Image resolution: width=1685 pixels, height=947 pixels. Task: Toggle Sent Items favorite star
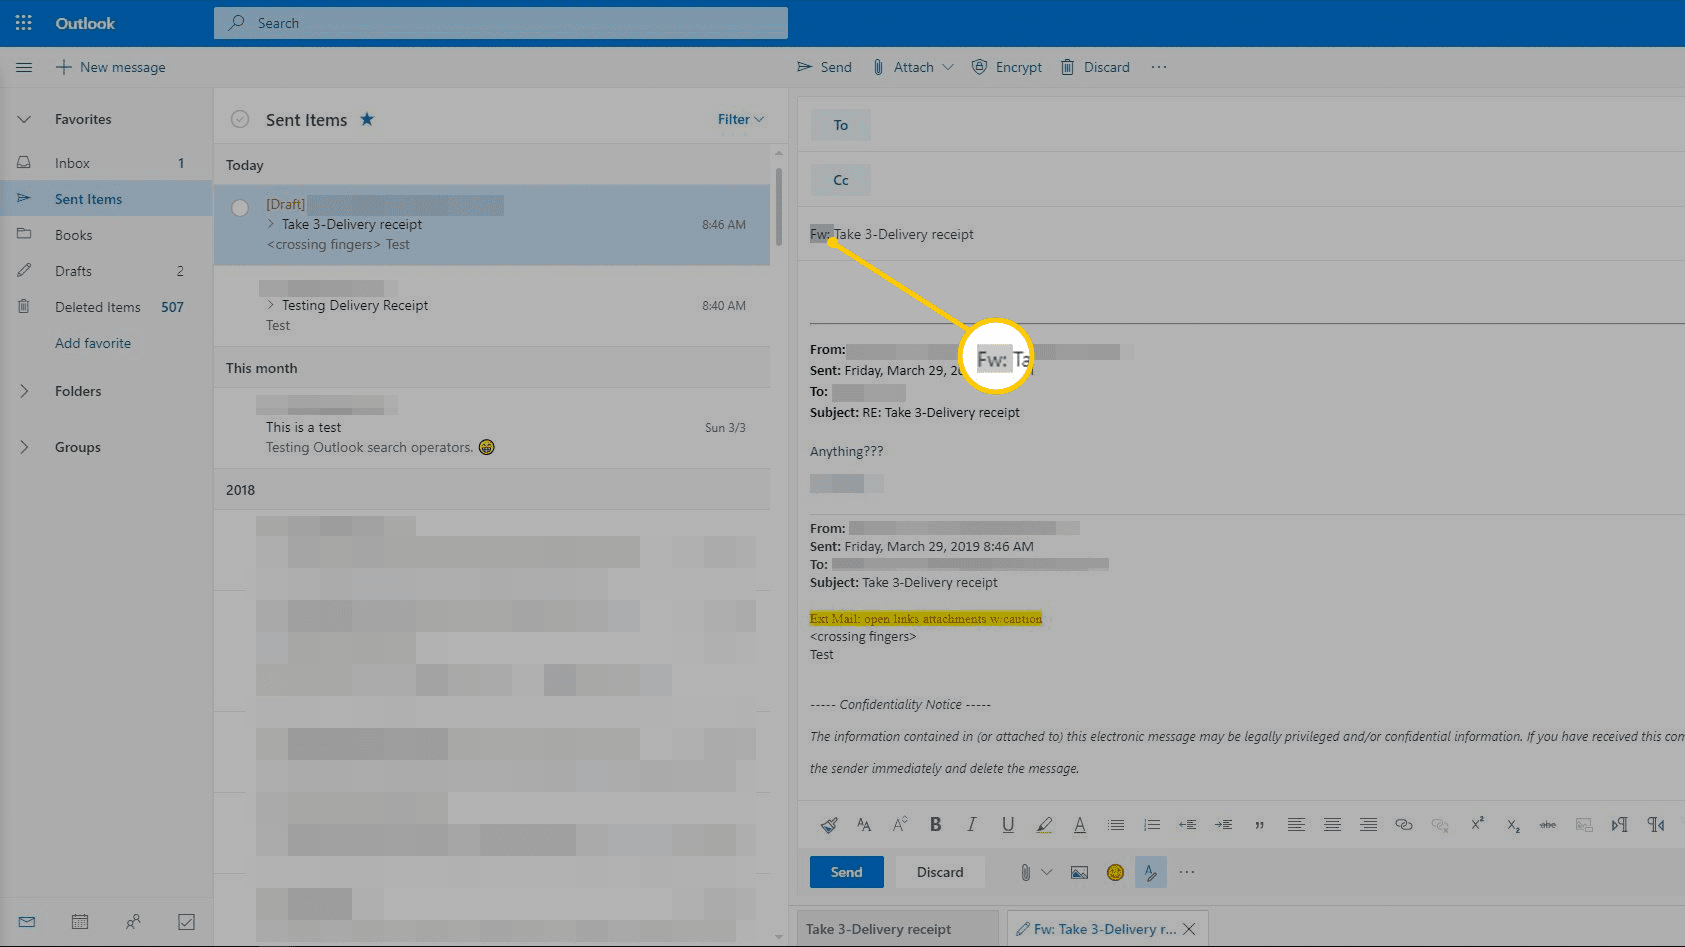[367, 119]
